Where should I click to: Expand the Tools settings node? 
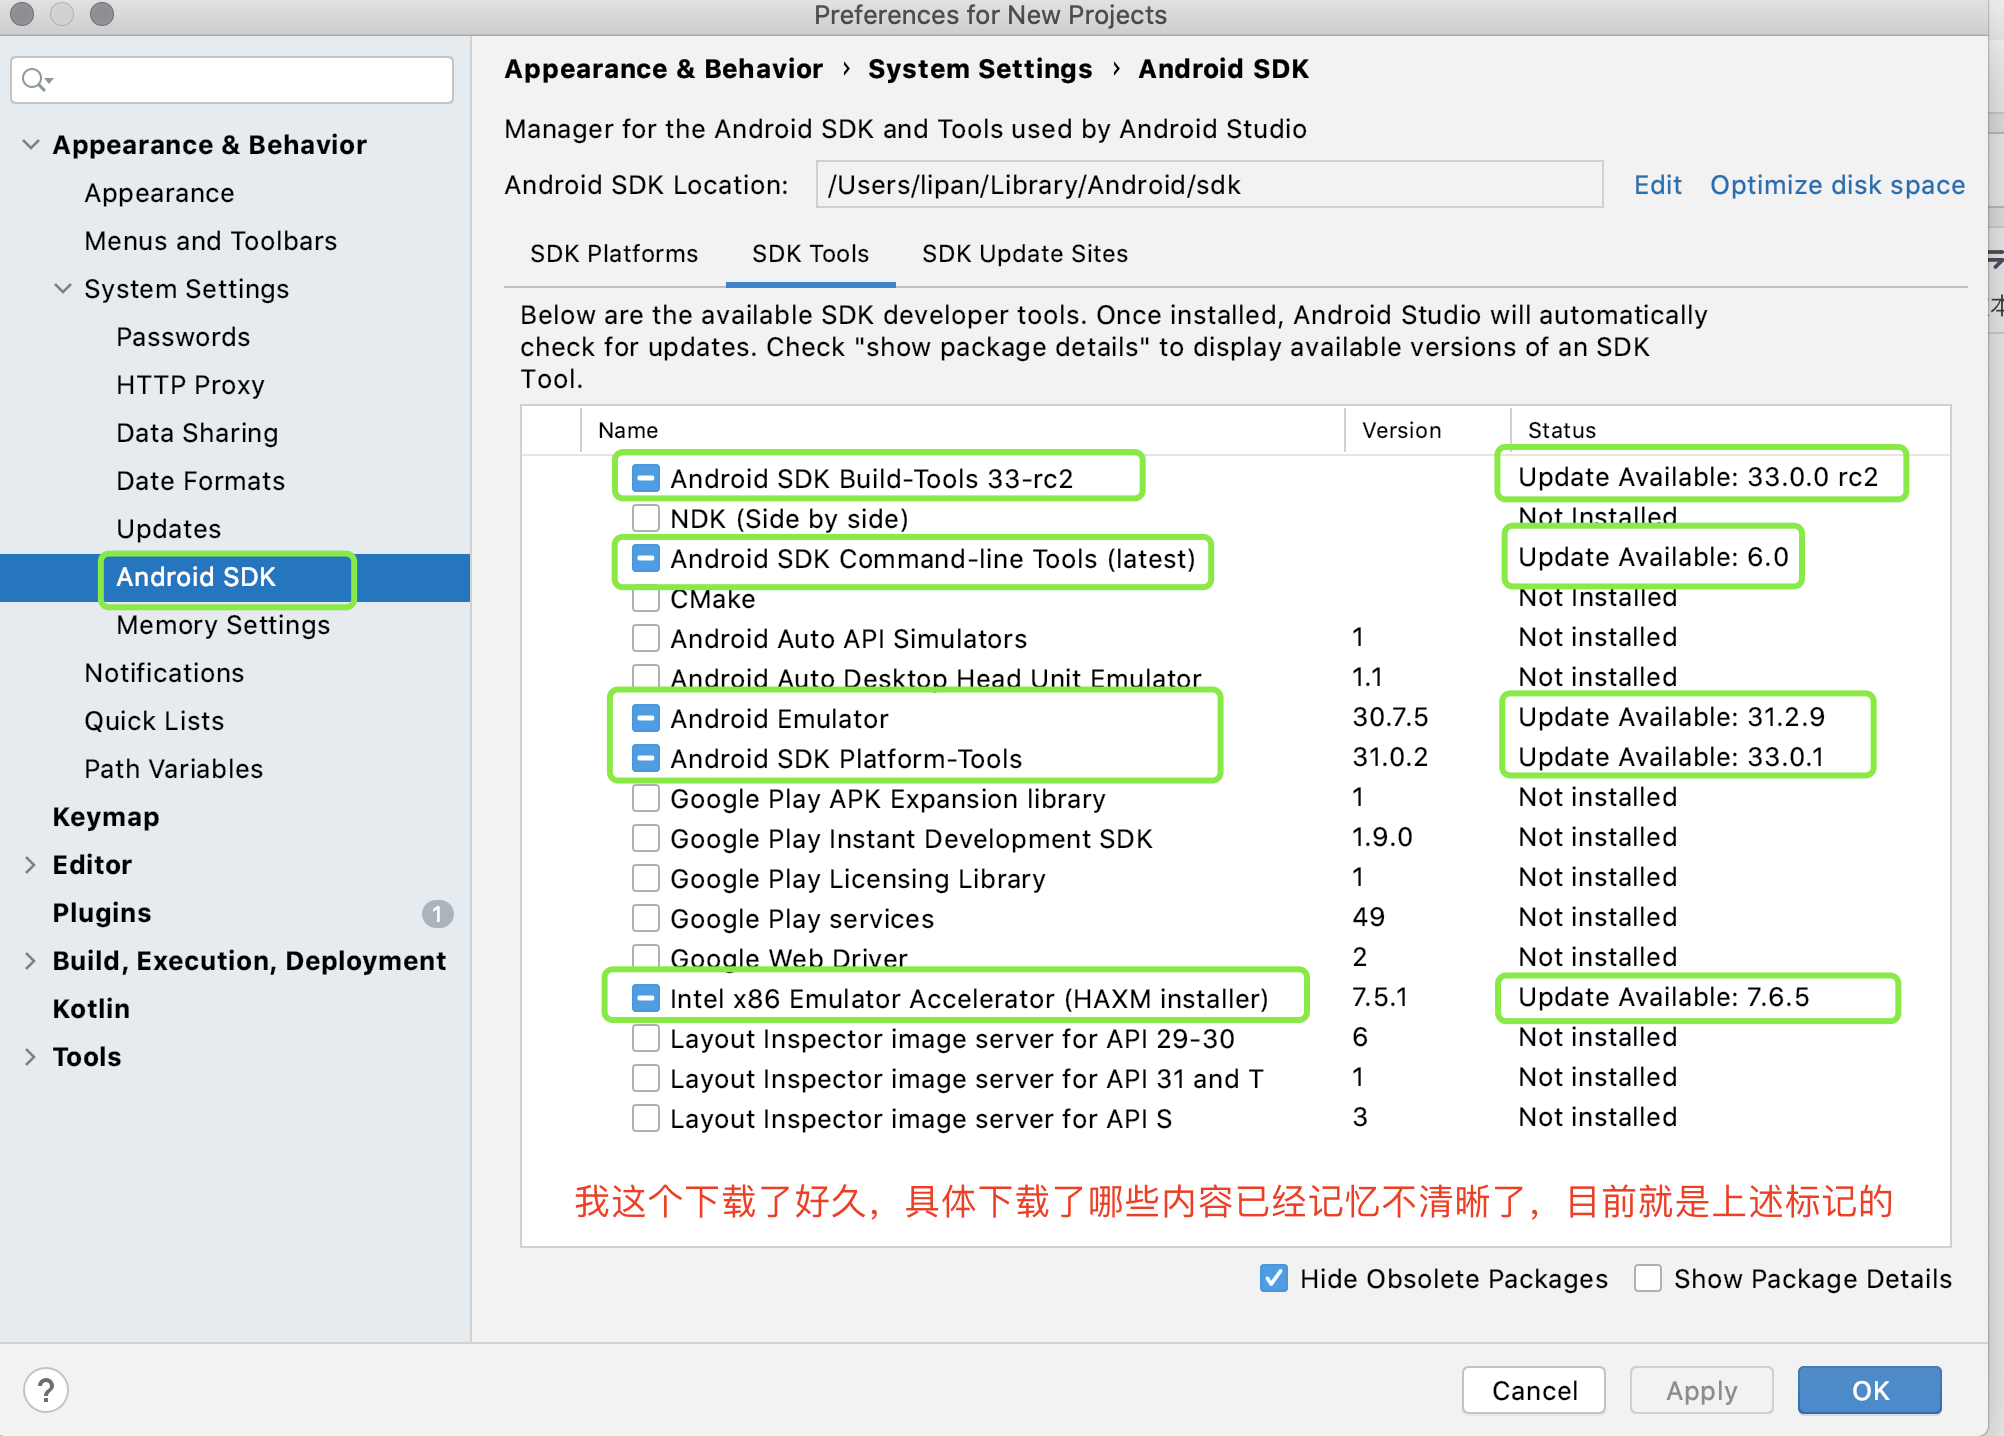pyautogui.click(x=31, y=1057)
